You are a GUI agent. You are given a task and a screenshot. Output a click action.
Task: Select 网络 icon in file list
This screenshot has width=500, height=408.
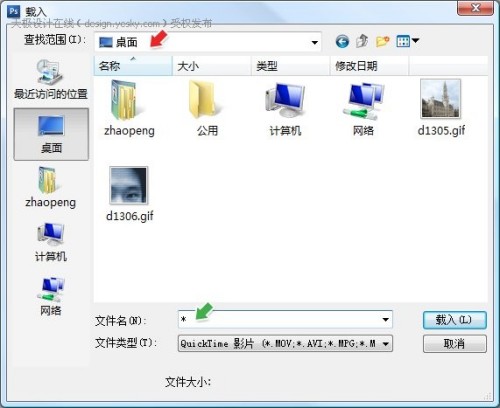click(x=363, y=108)
